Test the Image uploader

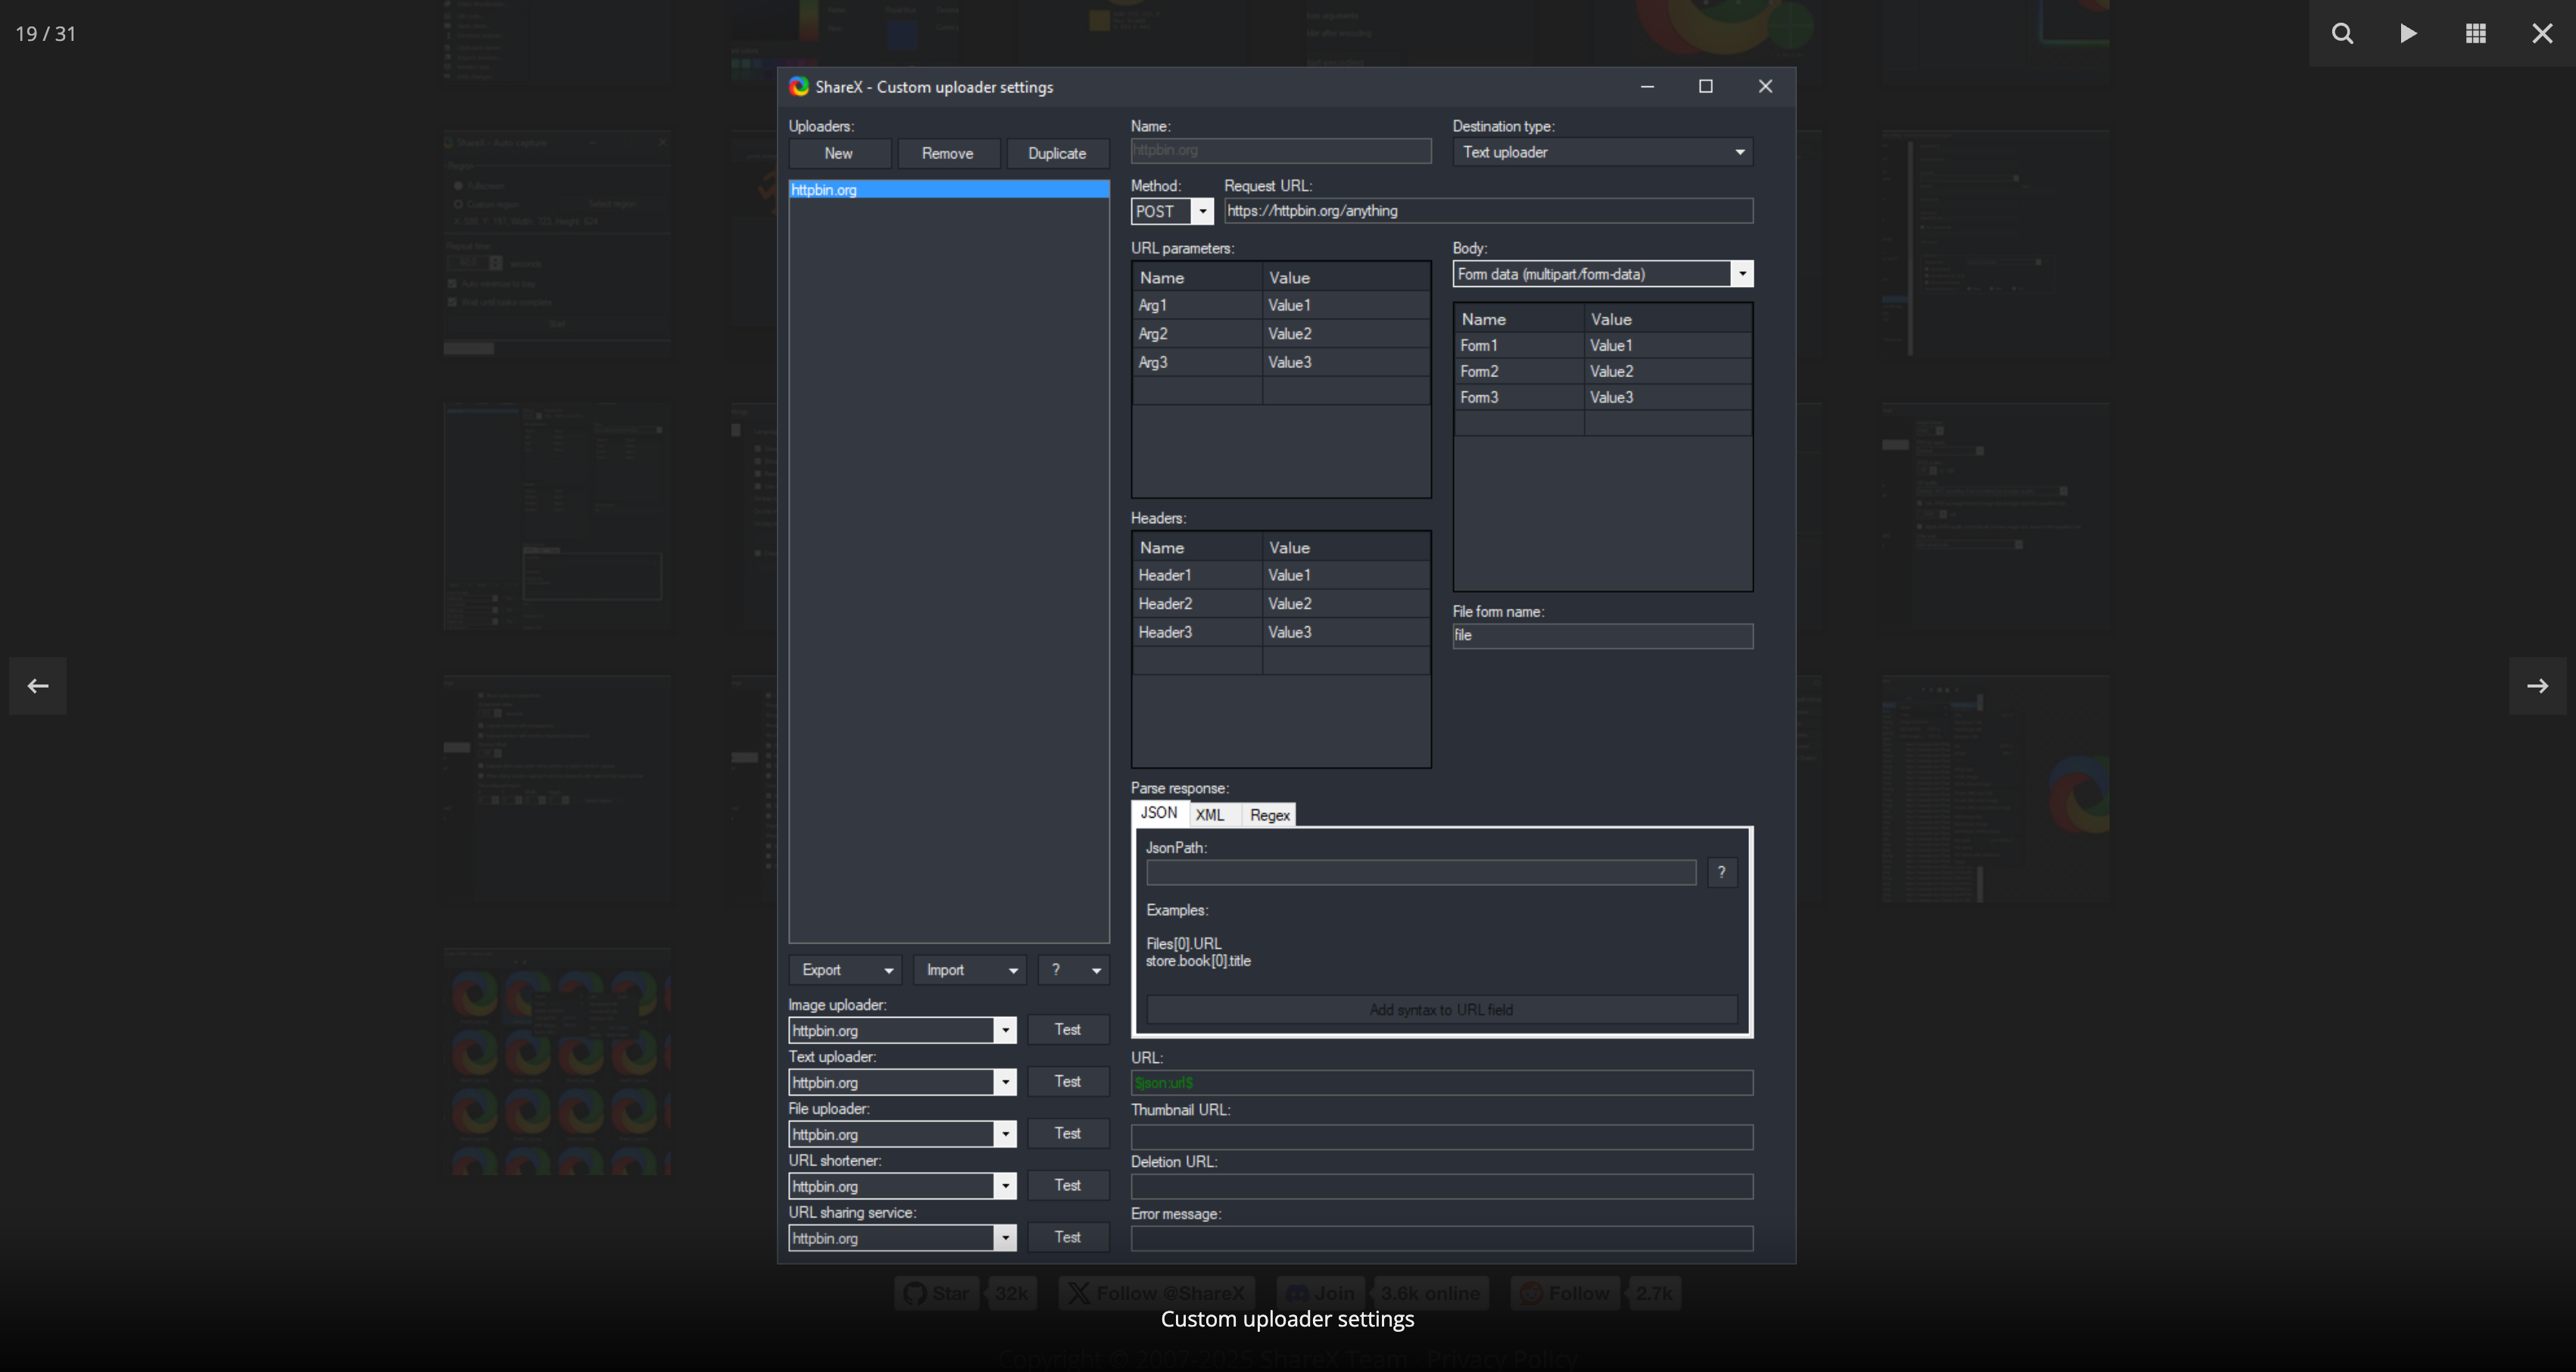tap(1068, 1030)
